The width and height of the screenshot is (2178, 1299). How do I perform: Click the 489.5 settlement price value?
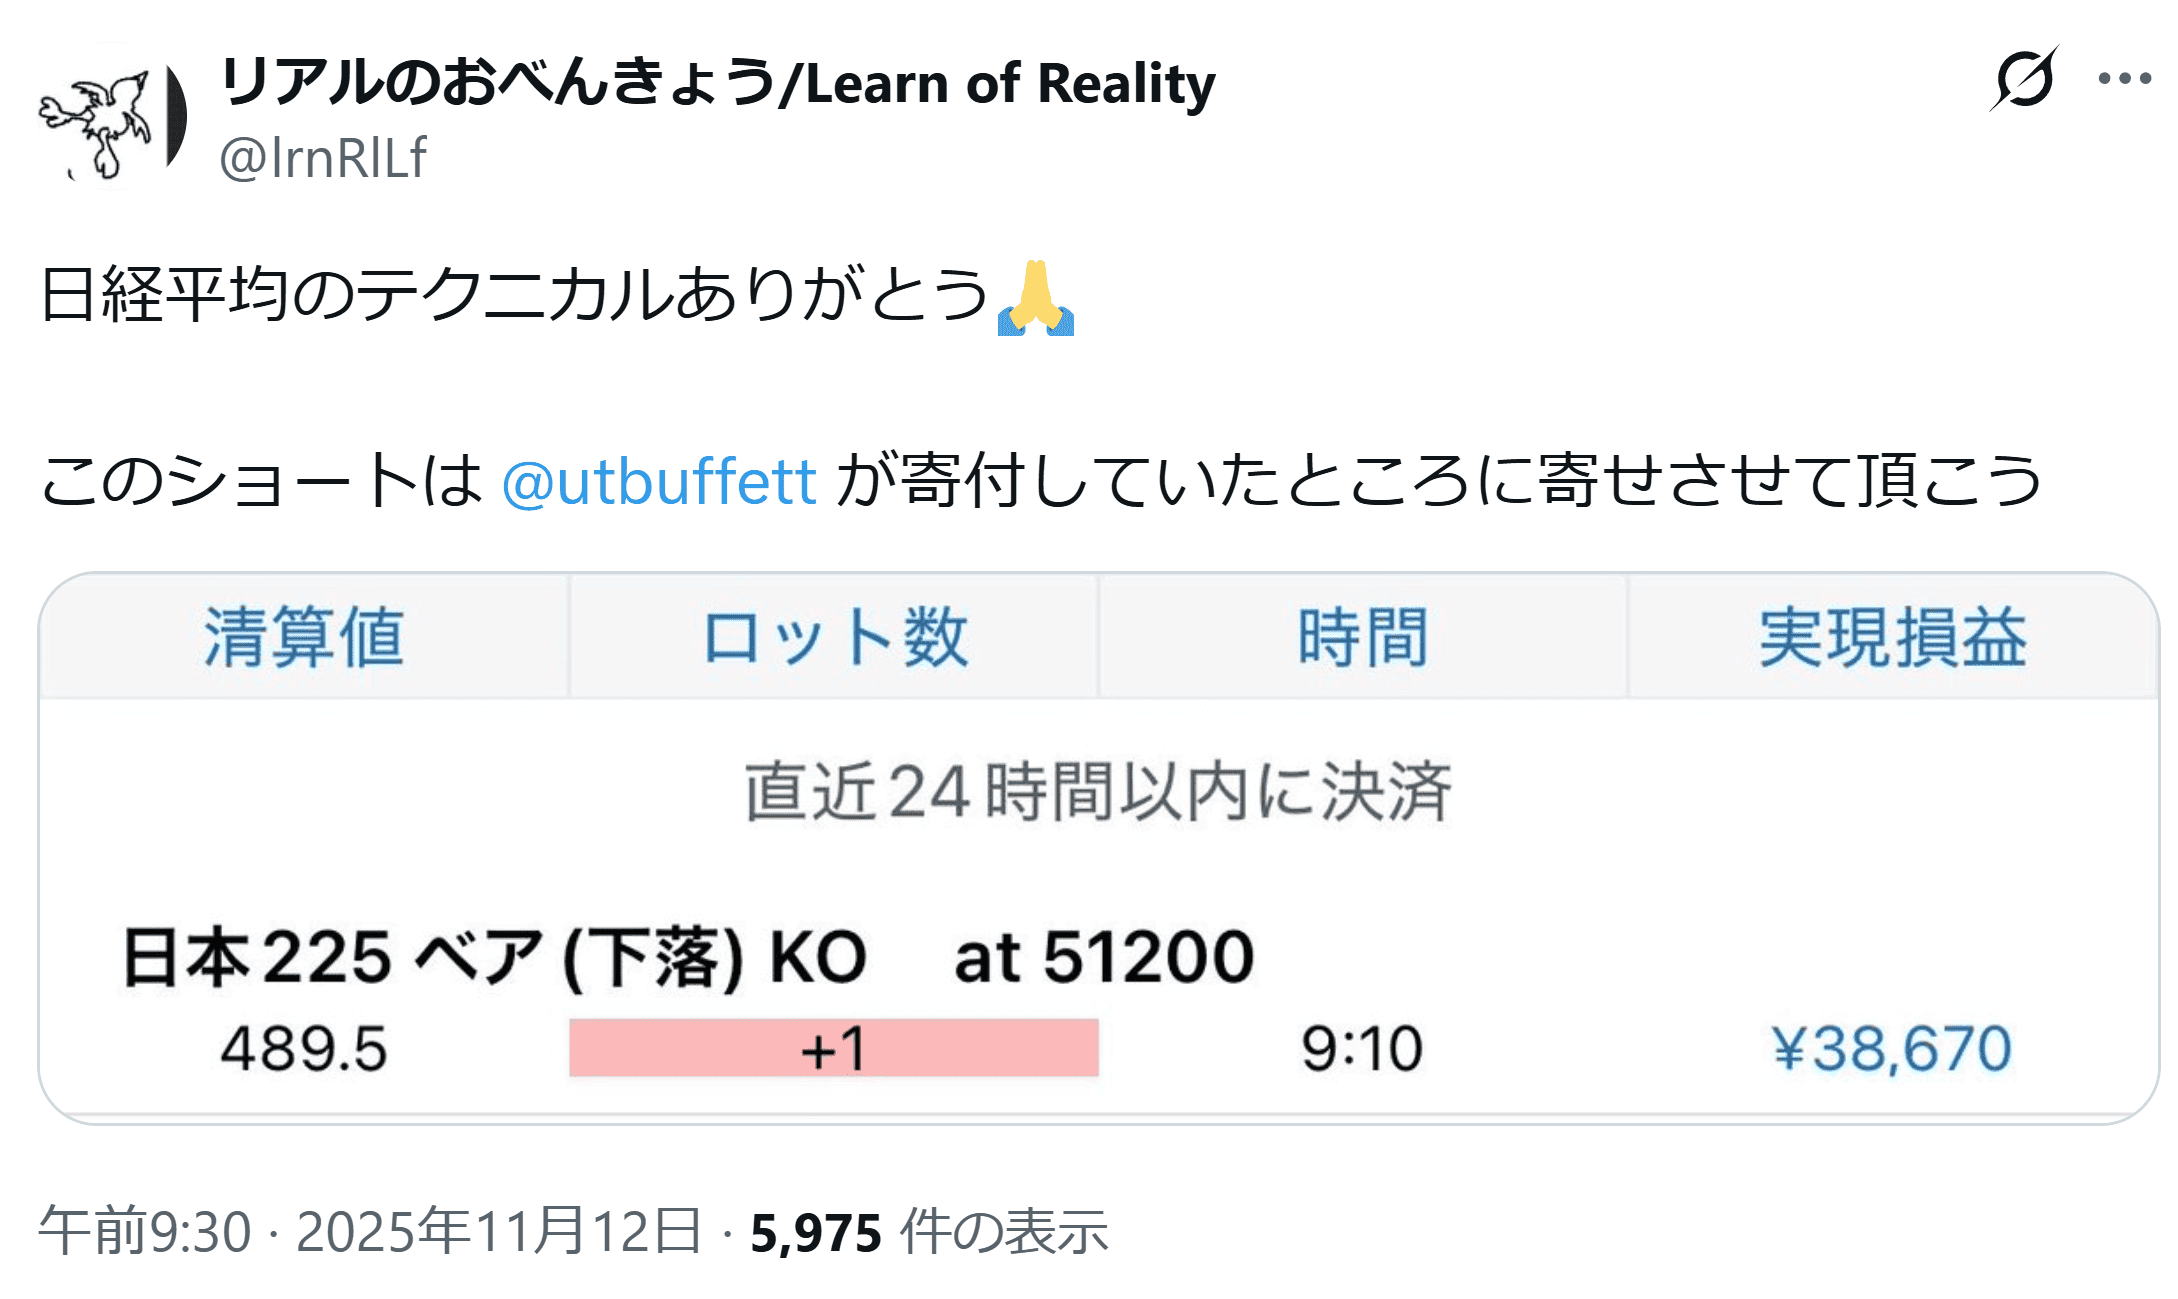coord(304,1049)
